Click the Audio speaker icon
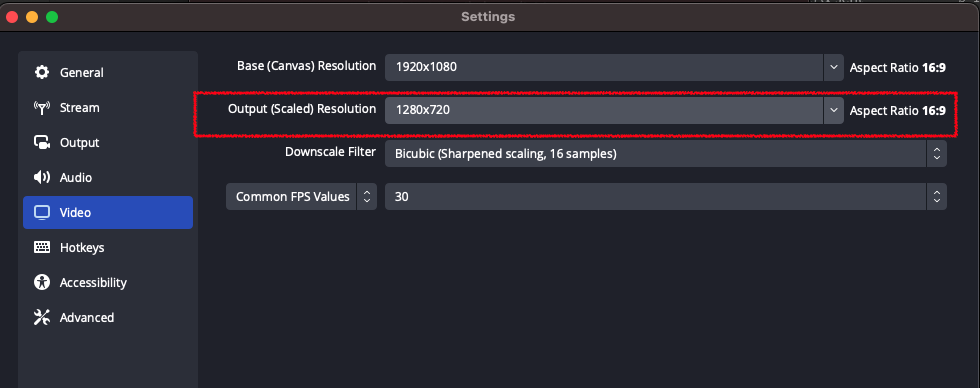The image size is (980, 388). click(42, 177)
